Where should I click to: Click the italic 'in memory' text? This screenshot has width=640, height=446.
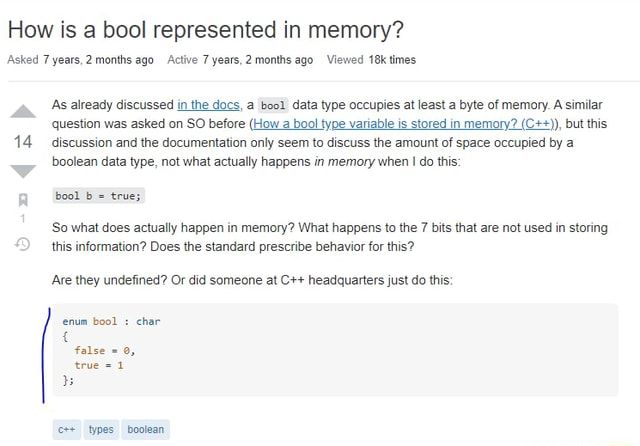tap(344, 162)
